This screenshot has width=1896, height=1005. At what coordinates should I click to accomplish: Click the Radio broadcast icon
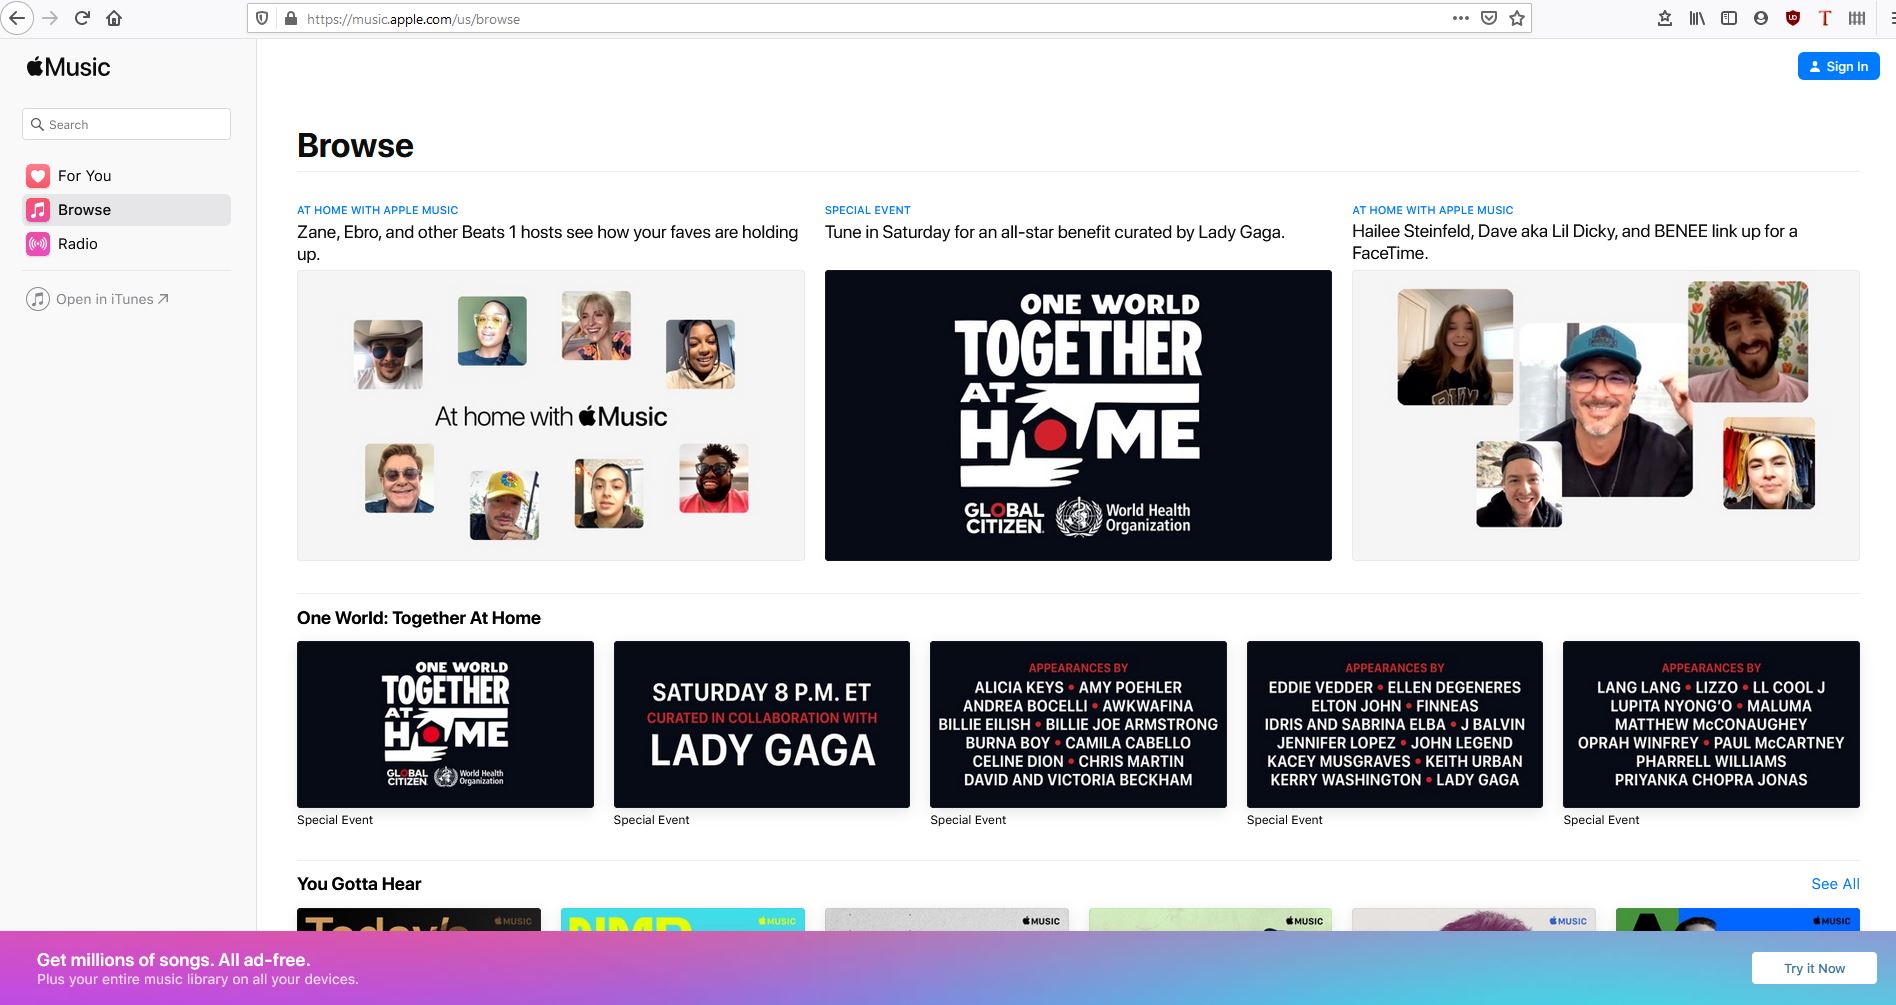(38, 244)
